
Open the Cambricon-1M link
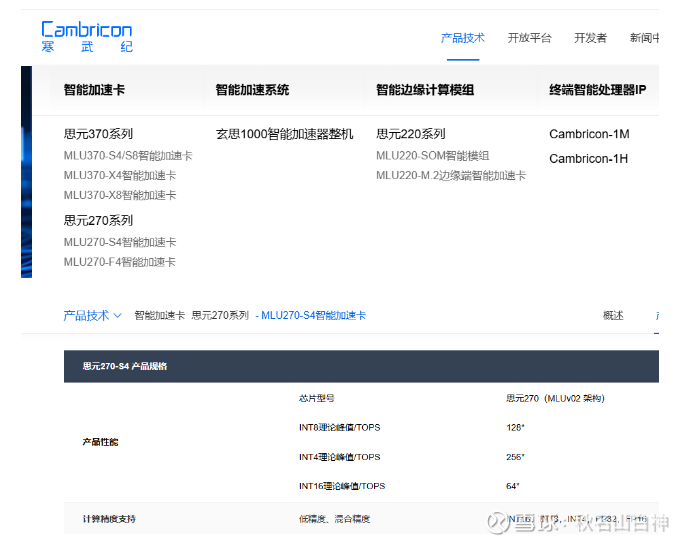(589, 134)
